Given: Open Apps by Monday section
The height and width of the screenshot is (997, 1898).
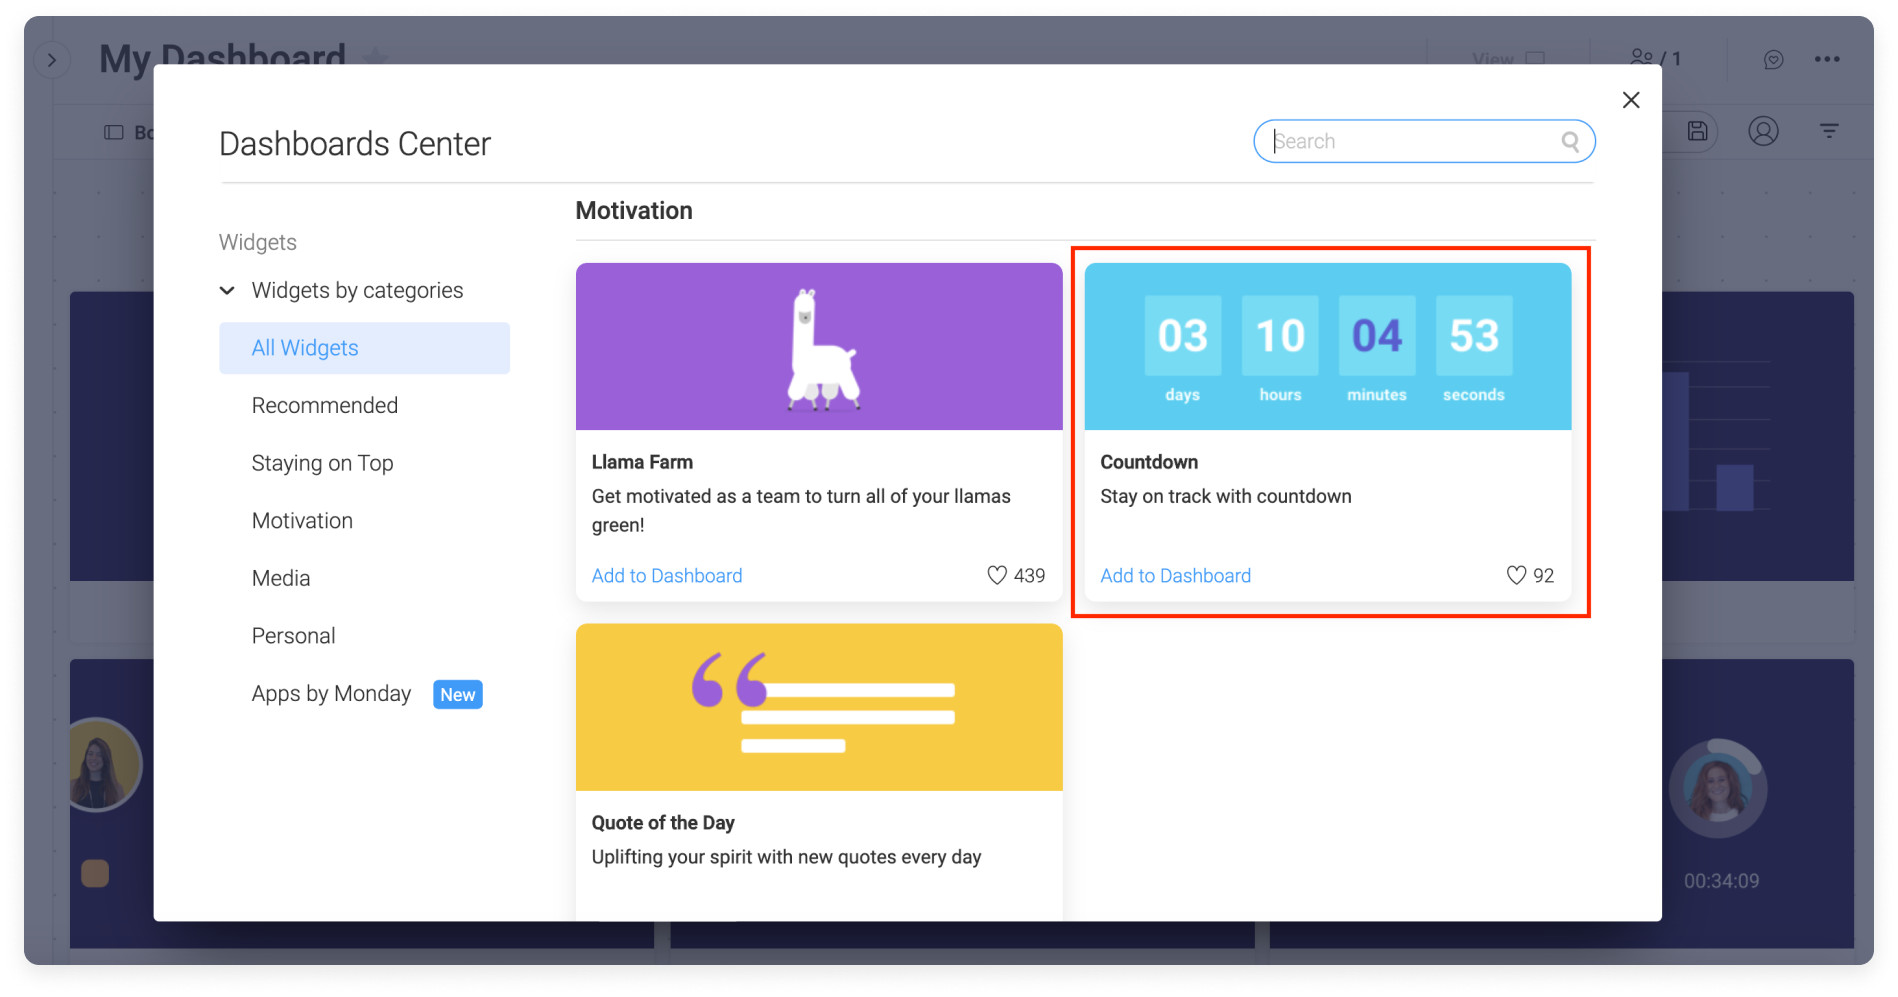Looking at the screenshot, I should [x=331, y=694].
